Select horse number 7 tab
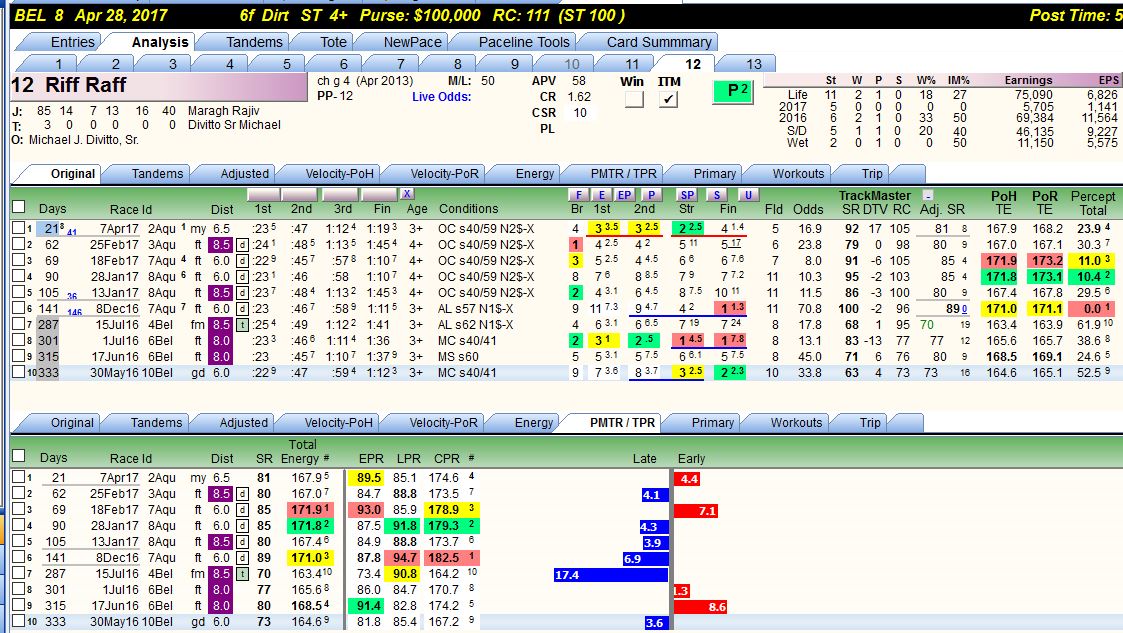 click(x=400, y=64)
